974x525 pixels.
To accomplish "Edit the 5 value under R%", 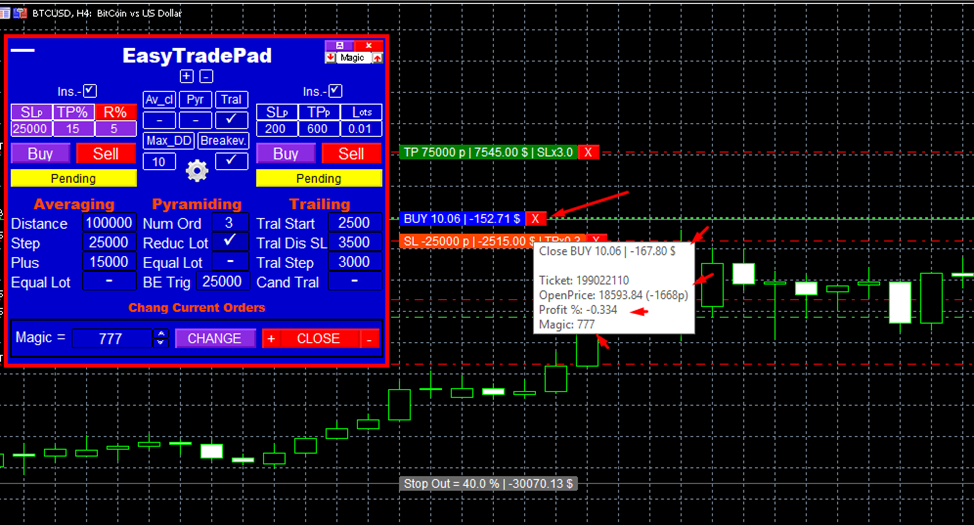I will click(x=115, y=129).
